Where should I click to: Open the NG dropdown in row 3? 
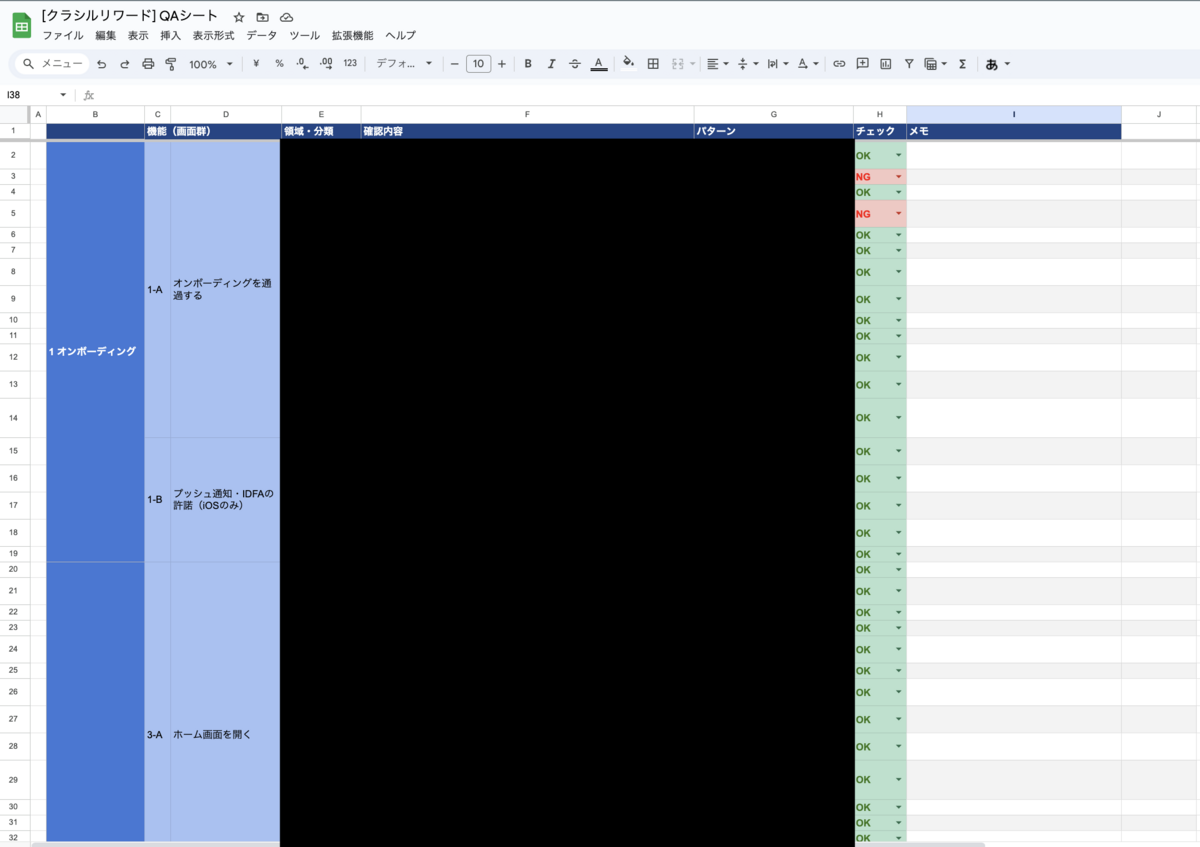click(898, 177)
